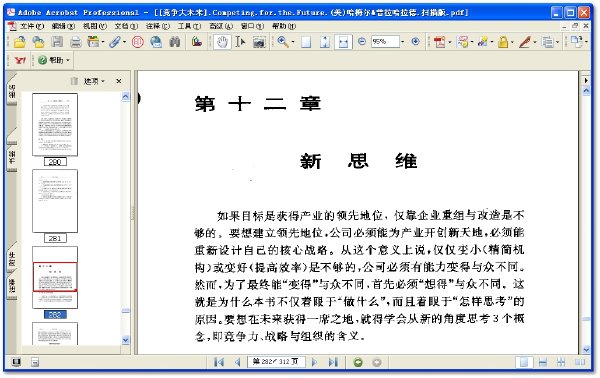
Task: Click the zoom in plus button
Action: (416, 41)
